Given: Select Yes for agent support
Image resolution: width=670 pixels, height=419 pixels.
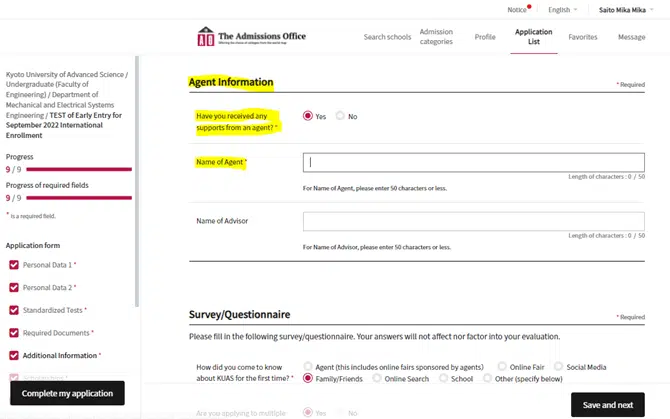Looking at the screenshot, I should 308,116.
